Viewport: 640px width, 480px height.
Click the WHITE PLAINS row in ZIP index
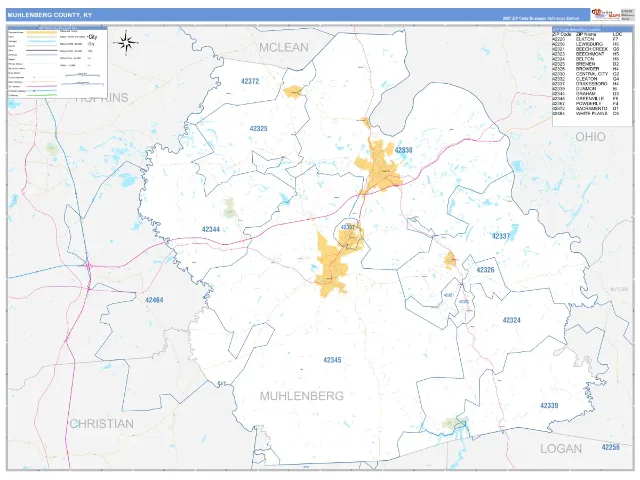586,113
